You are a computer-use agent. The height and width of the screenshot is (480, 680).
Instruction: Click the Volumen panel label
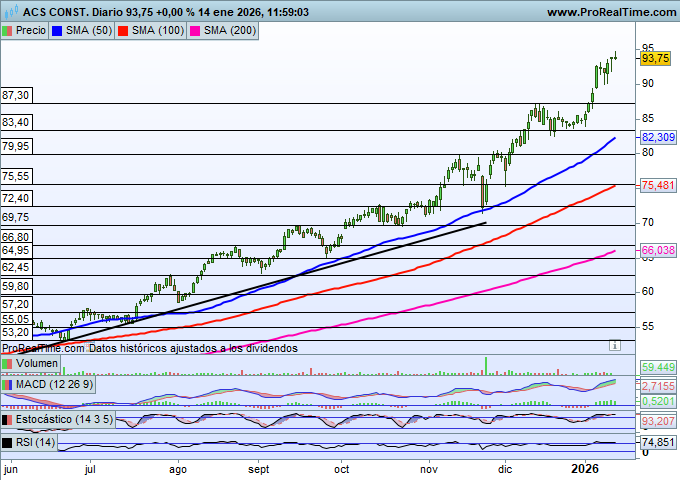coord(37,364)
